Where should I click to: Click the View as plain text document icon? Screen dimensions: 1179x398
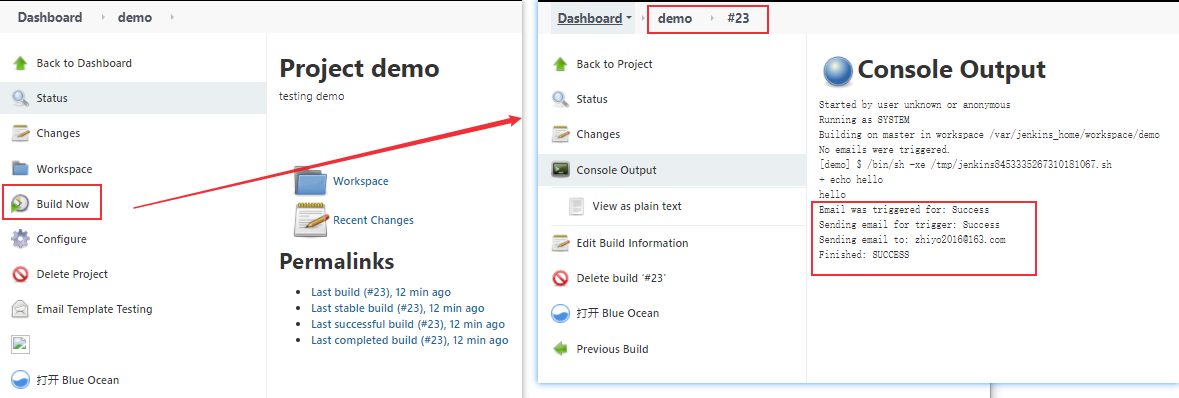(x=577, y=206)
